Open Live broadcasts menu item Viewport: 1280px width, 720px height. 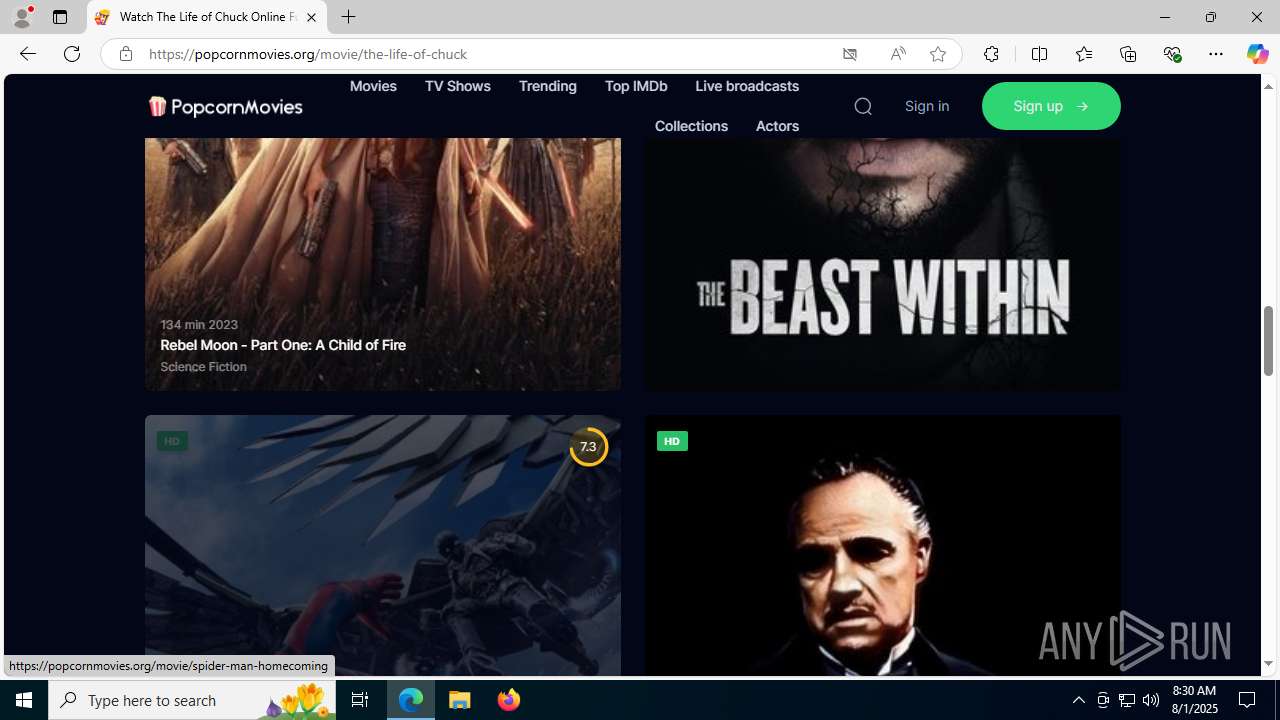coord(747,86)
